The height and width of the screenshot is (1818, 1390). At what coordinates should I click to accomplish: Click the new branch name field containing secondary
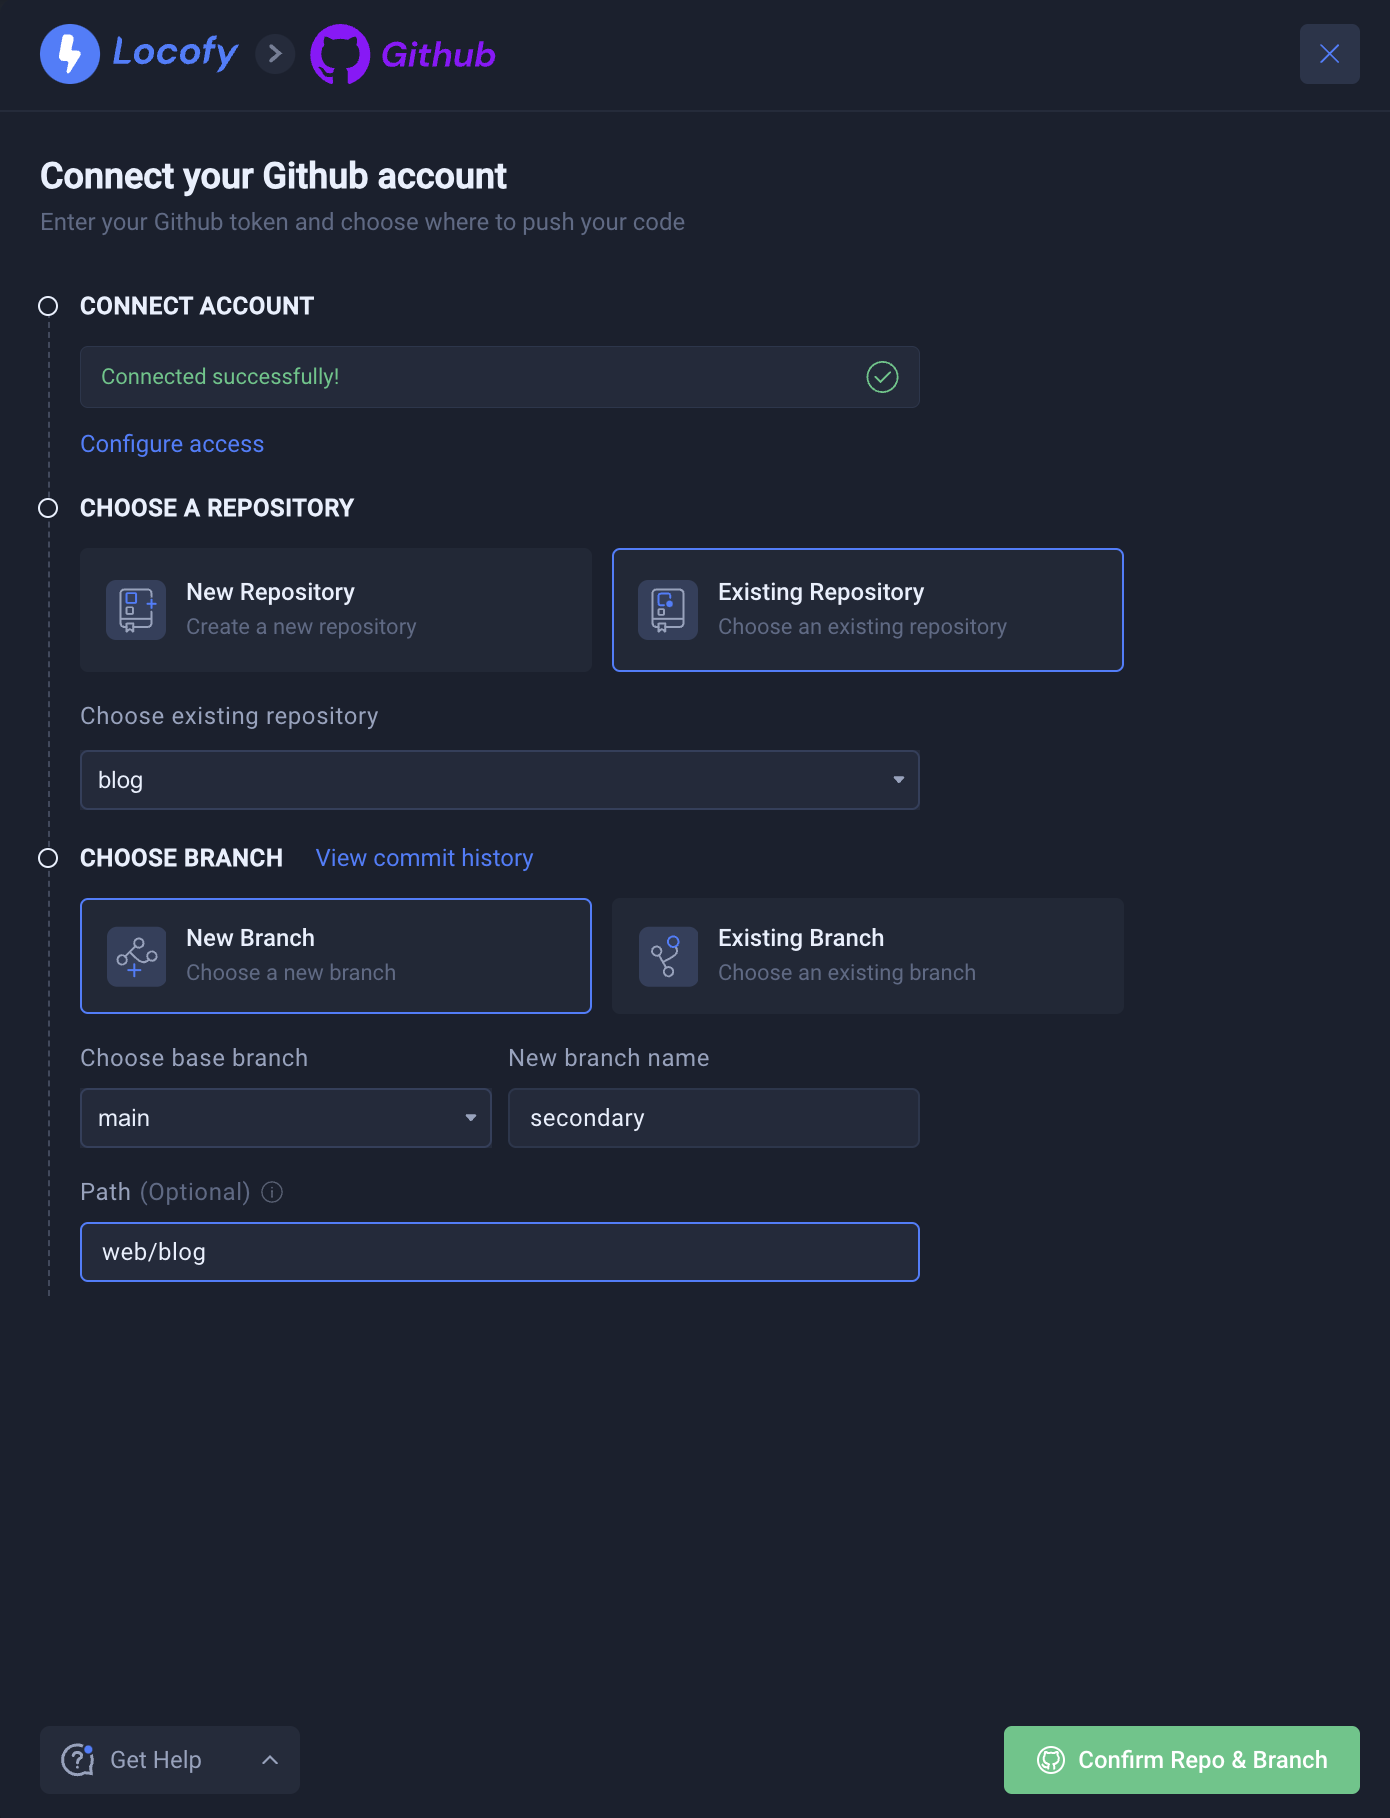714,1118
